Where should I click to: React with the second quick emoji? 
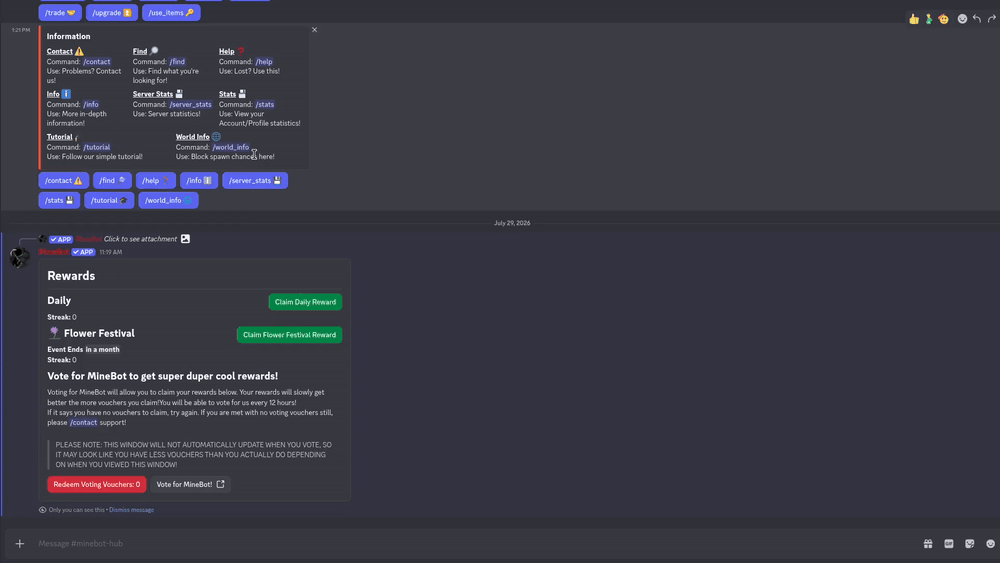929,19
